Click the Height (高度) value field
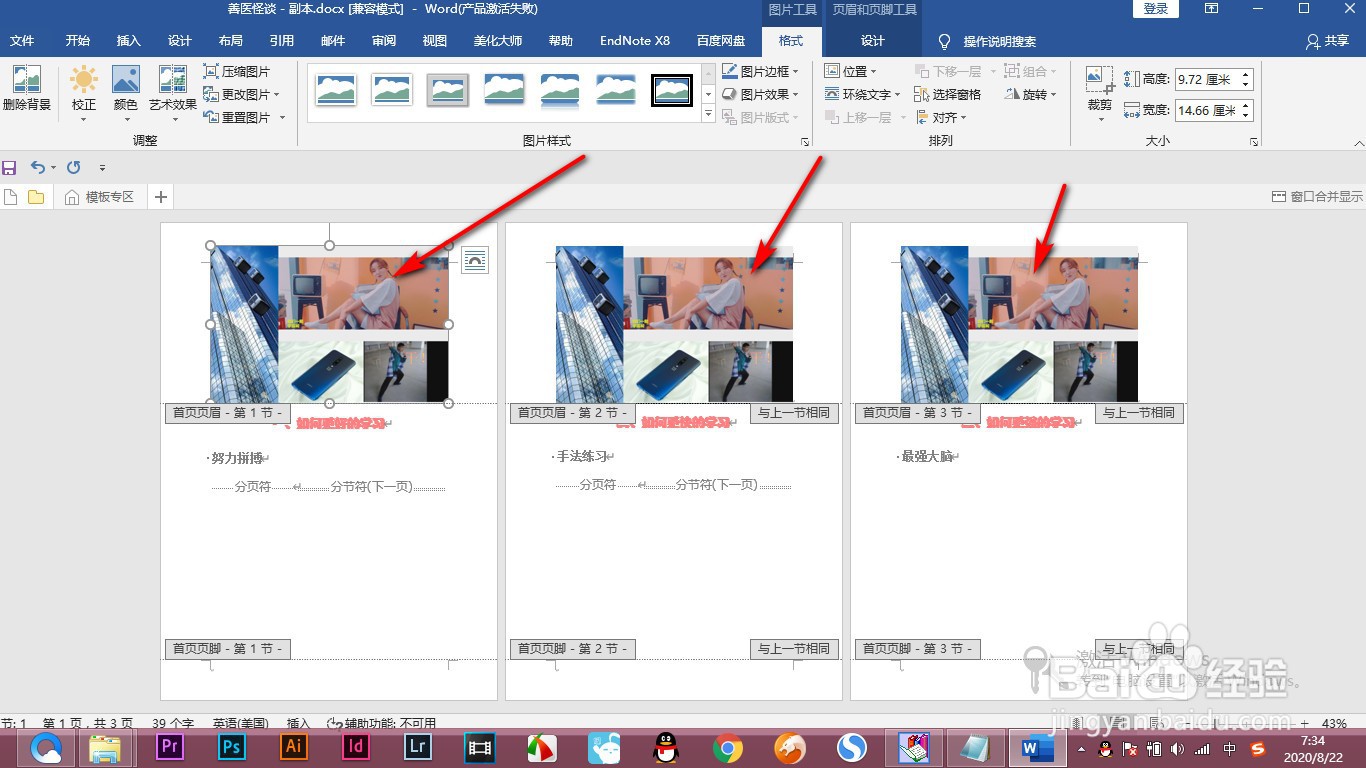Screen dimensions: 1366x768 1207,79
